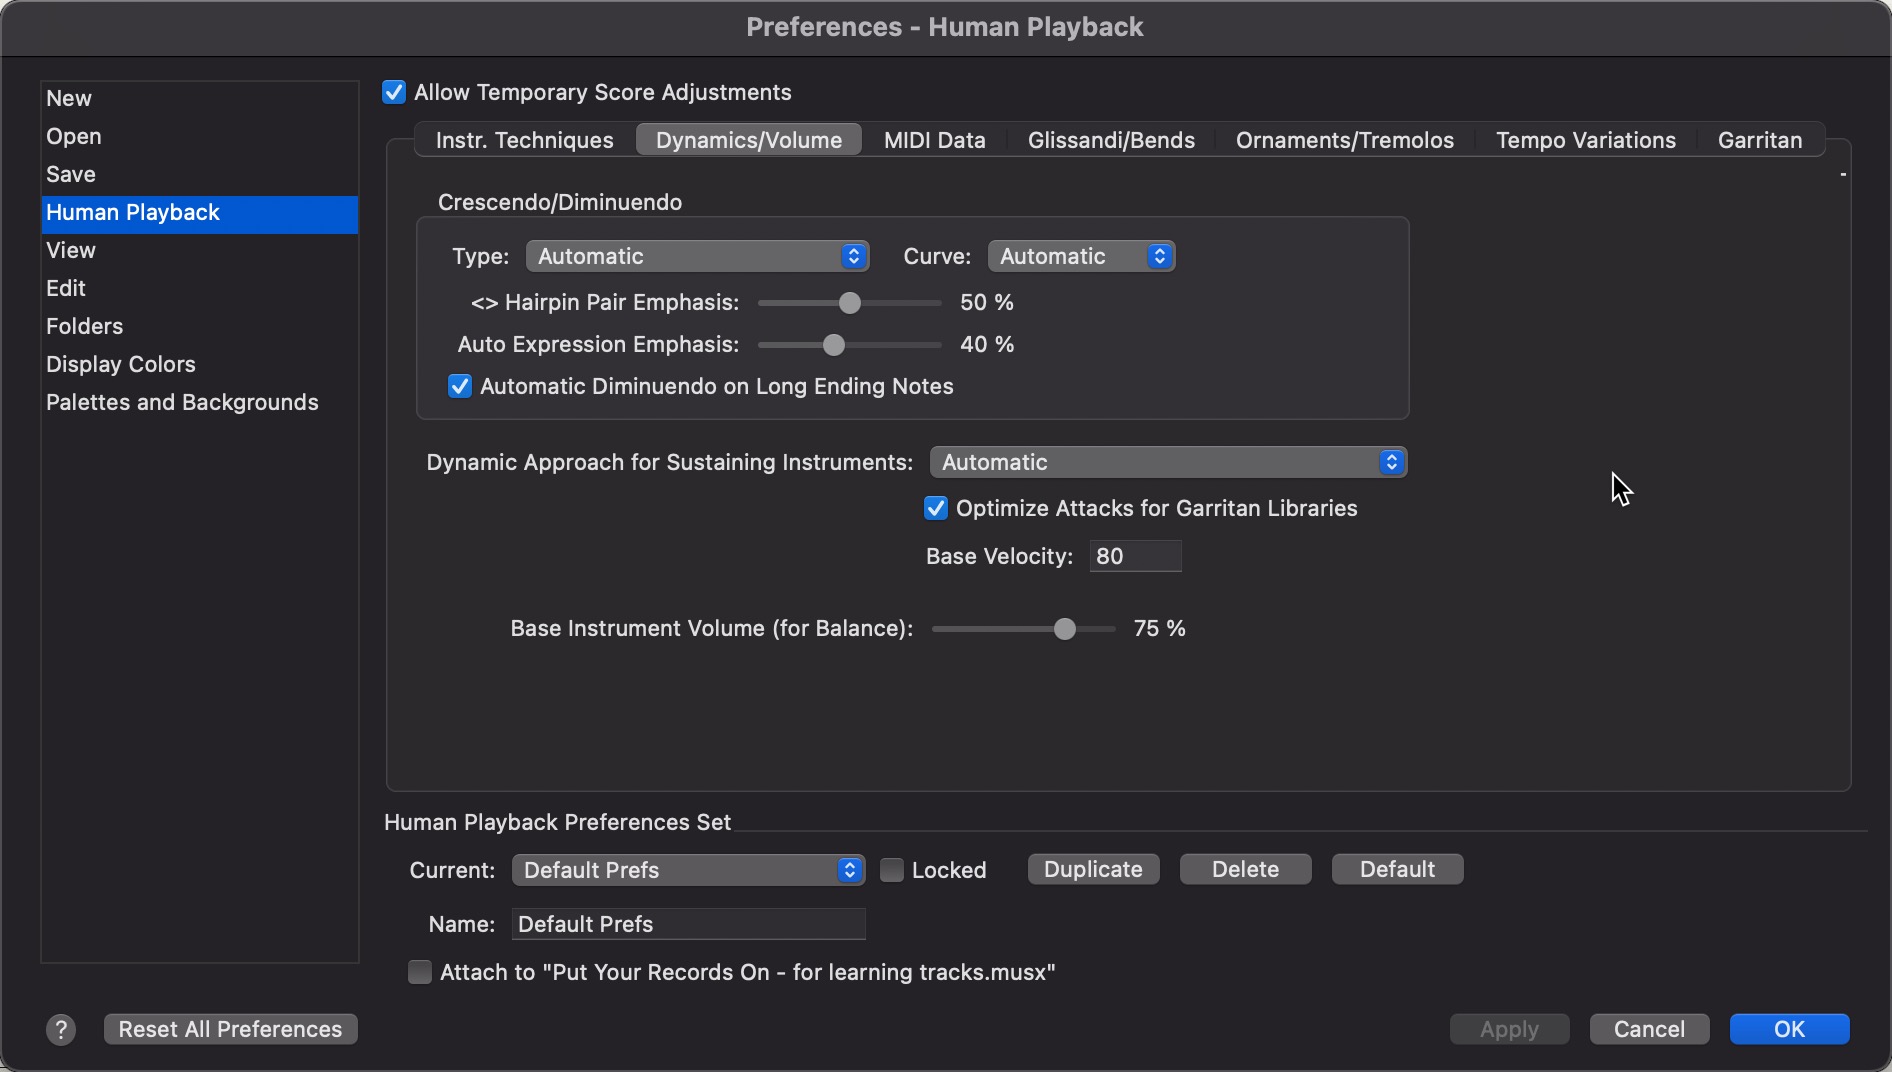
Task: Enable the Locked checkbox
Action: [x=892, y=870]
